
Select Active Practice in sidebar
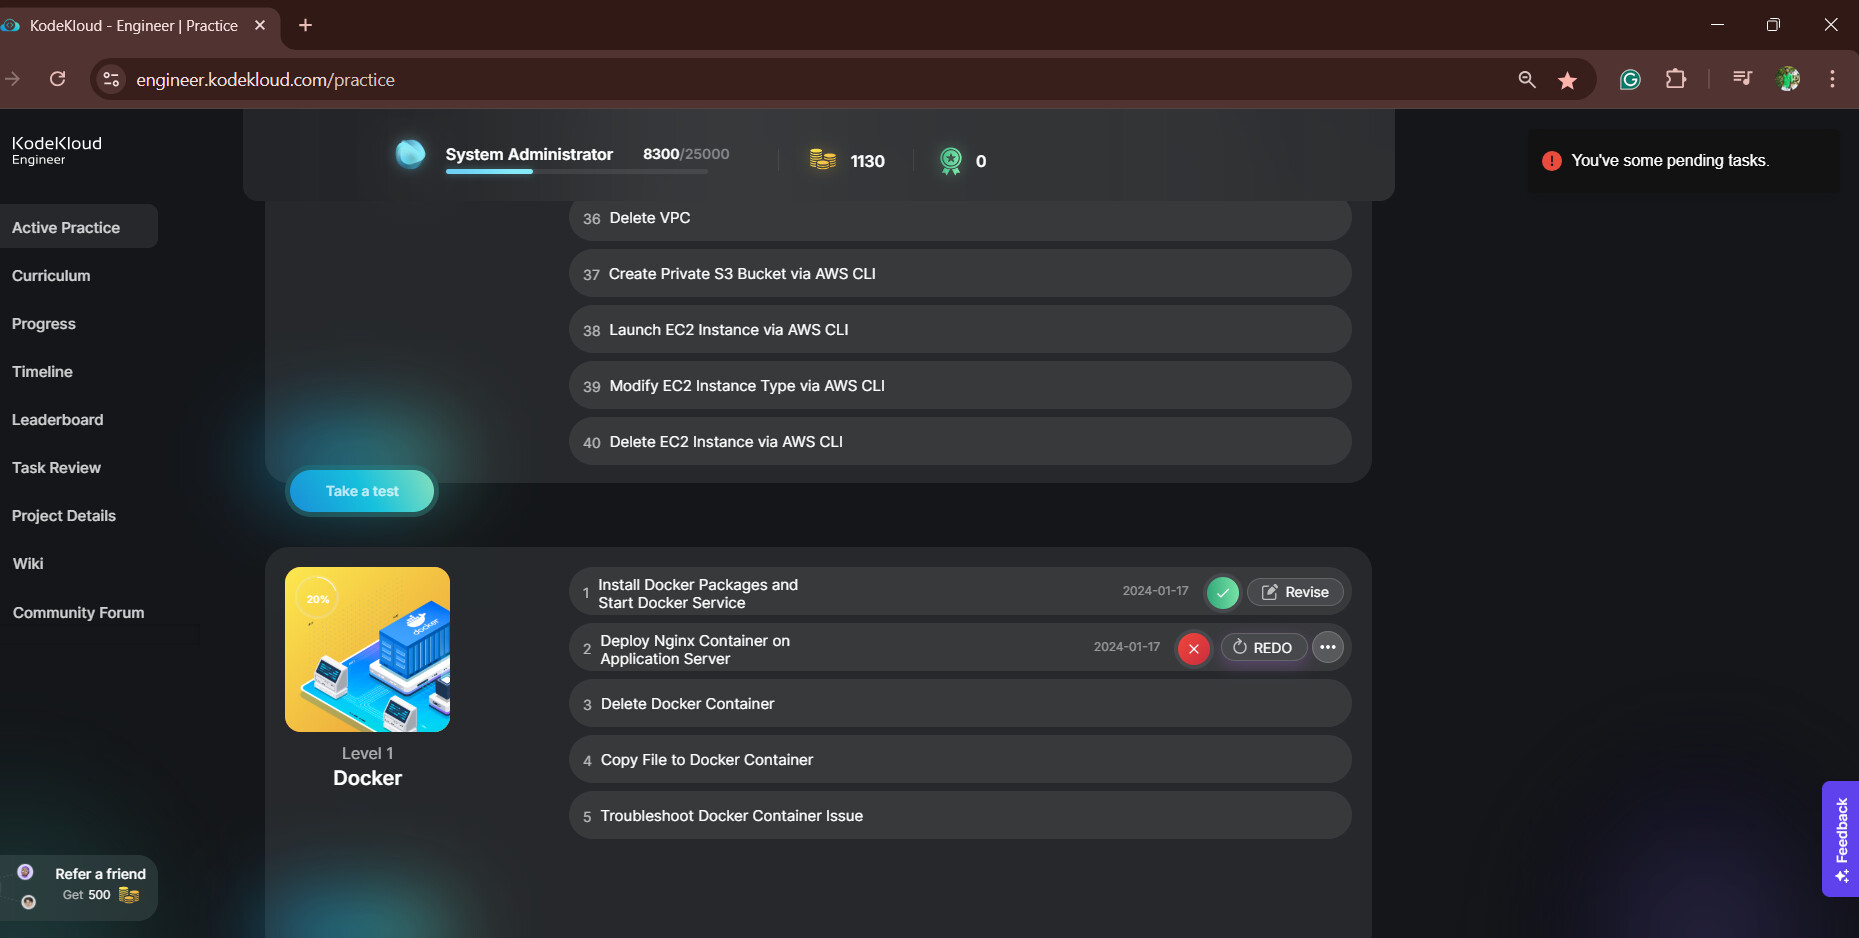(x=78, y=227)
